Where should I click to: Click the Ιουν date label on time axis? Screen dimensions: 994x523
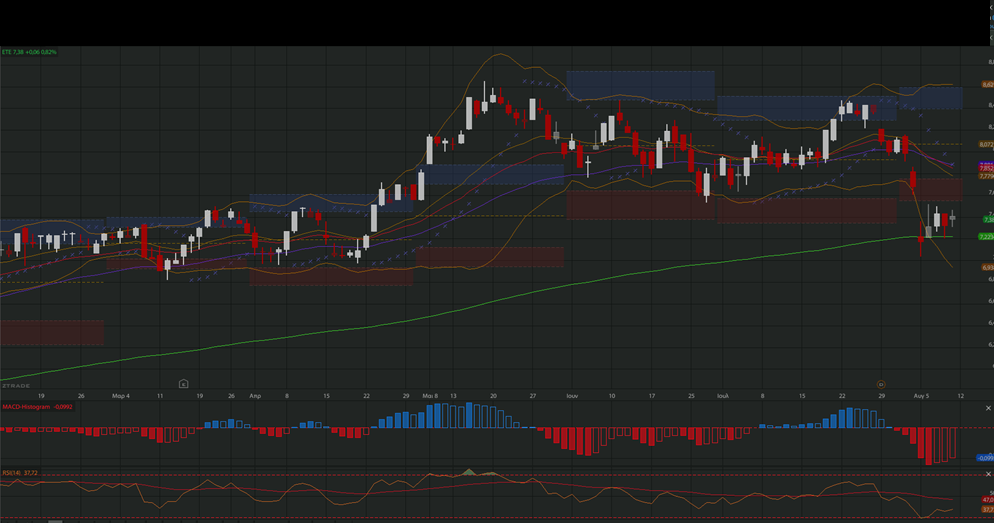pyautogui.click(x=572, y=396)
